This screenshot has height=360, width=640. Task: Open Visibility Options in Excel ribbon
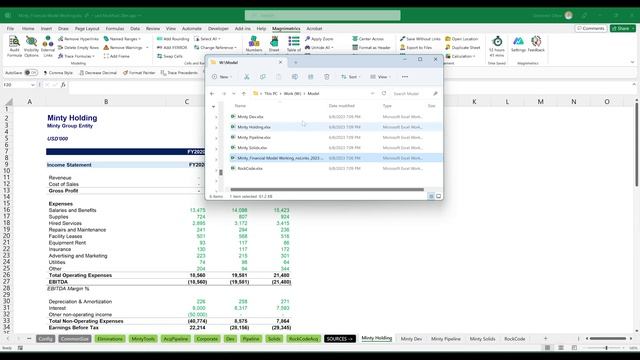[31, 47]
